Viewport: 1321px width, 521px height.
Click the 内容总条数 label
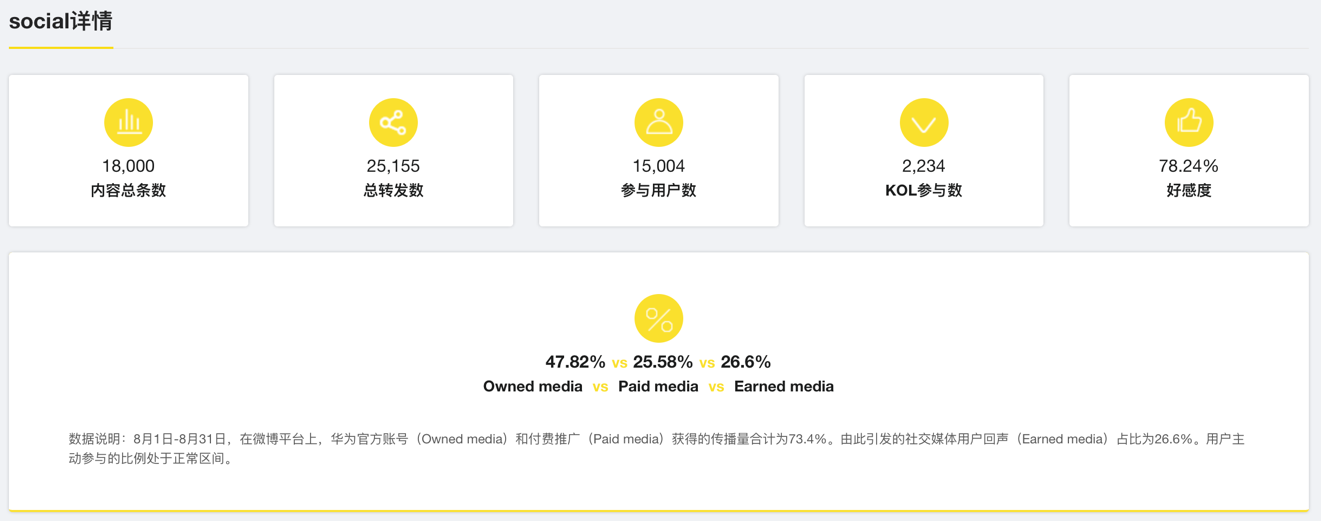pyautogui.click(x=128, y=190)
